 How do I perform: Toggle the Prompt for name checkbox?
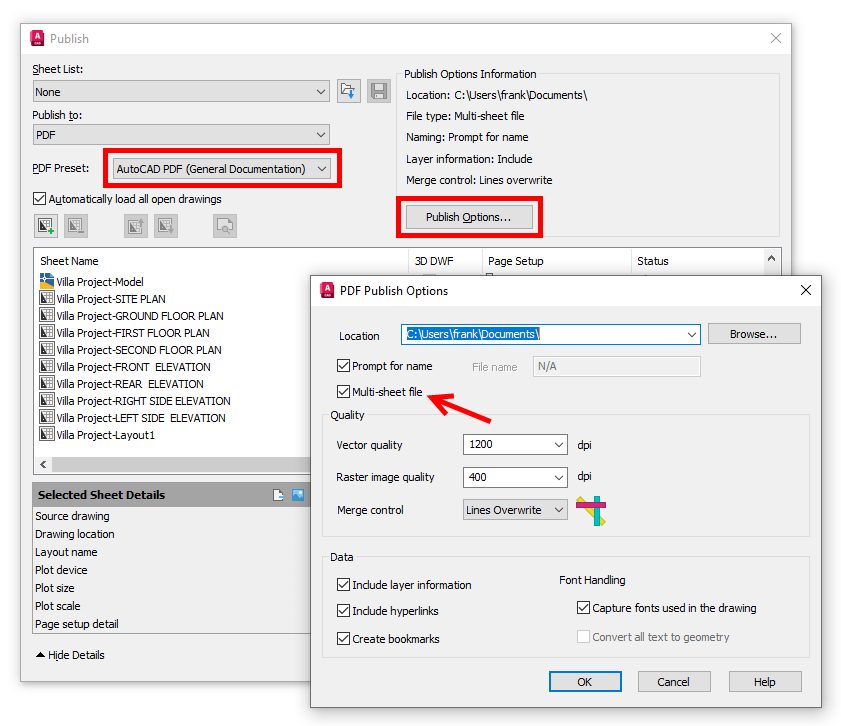[343, 366]
